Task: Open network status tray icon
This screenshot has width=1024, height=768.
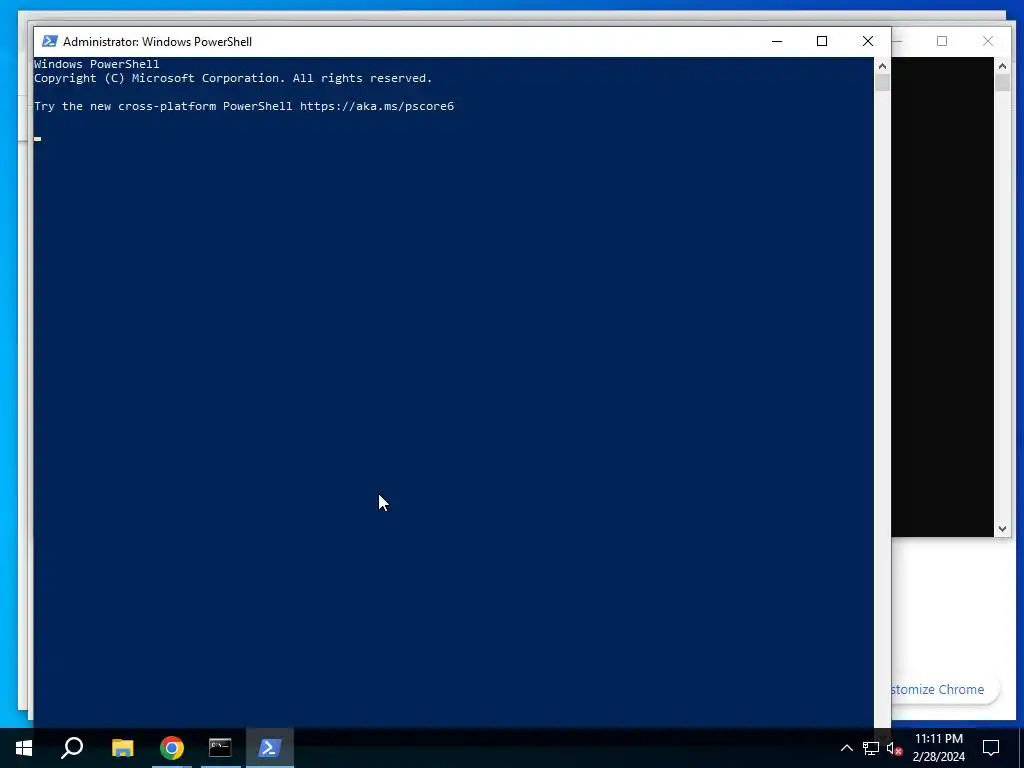Action: click(871, 748)
